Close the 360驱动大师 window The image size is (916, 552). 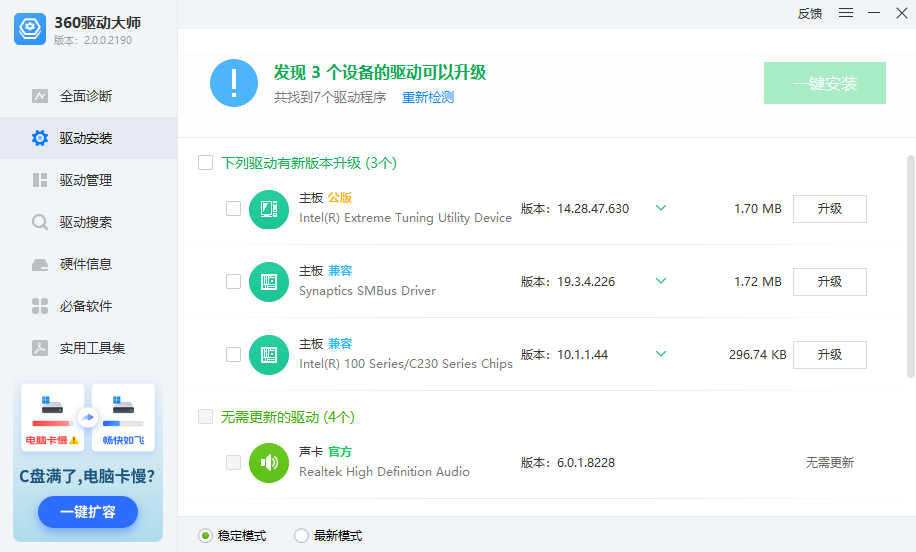902,13
